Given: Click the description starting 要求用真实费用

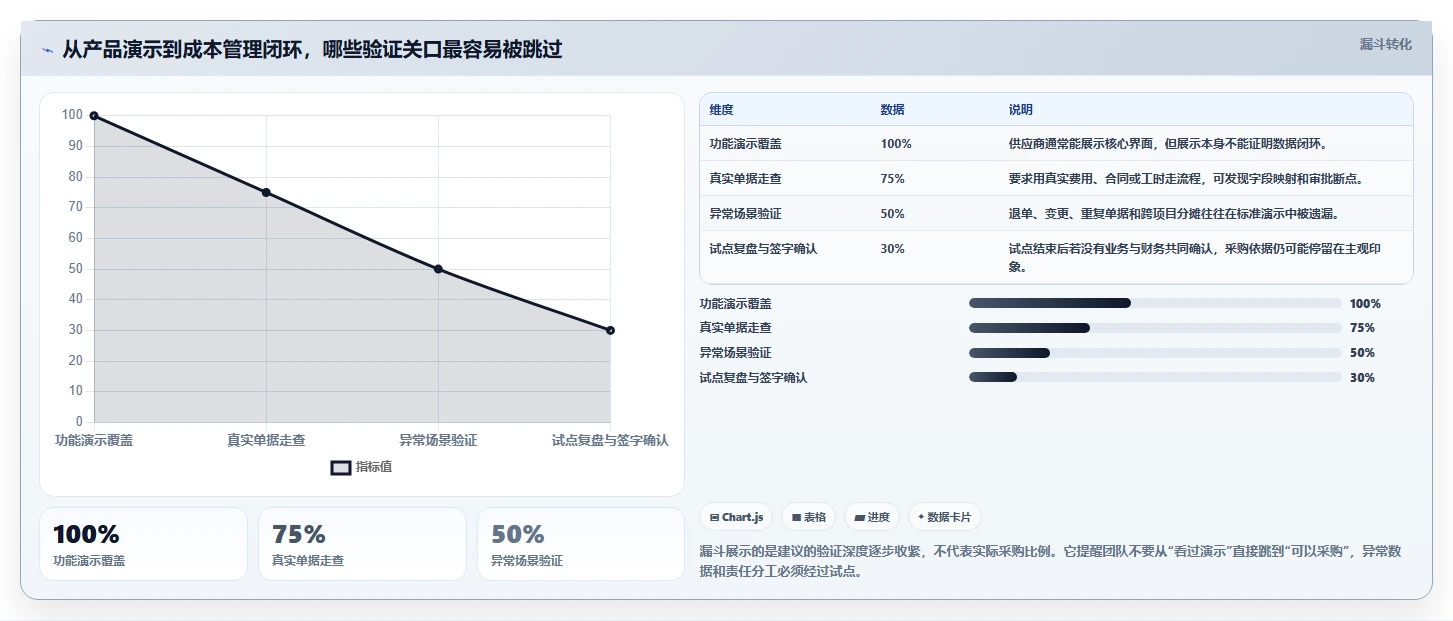Looking at the screenshot, I should (1186, 179).
